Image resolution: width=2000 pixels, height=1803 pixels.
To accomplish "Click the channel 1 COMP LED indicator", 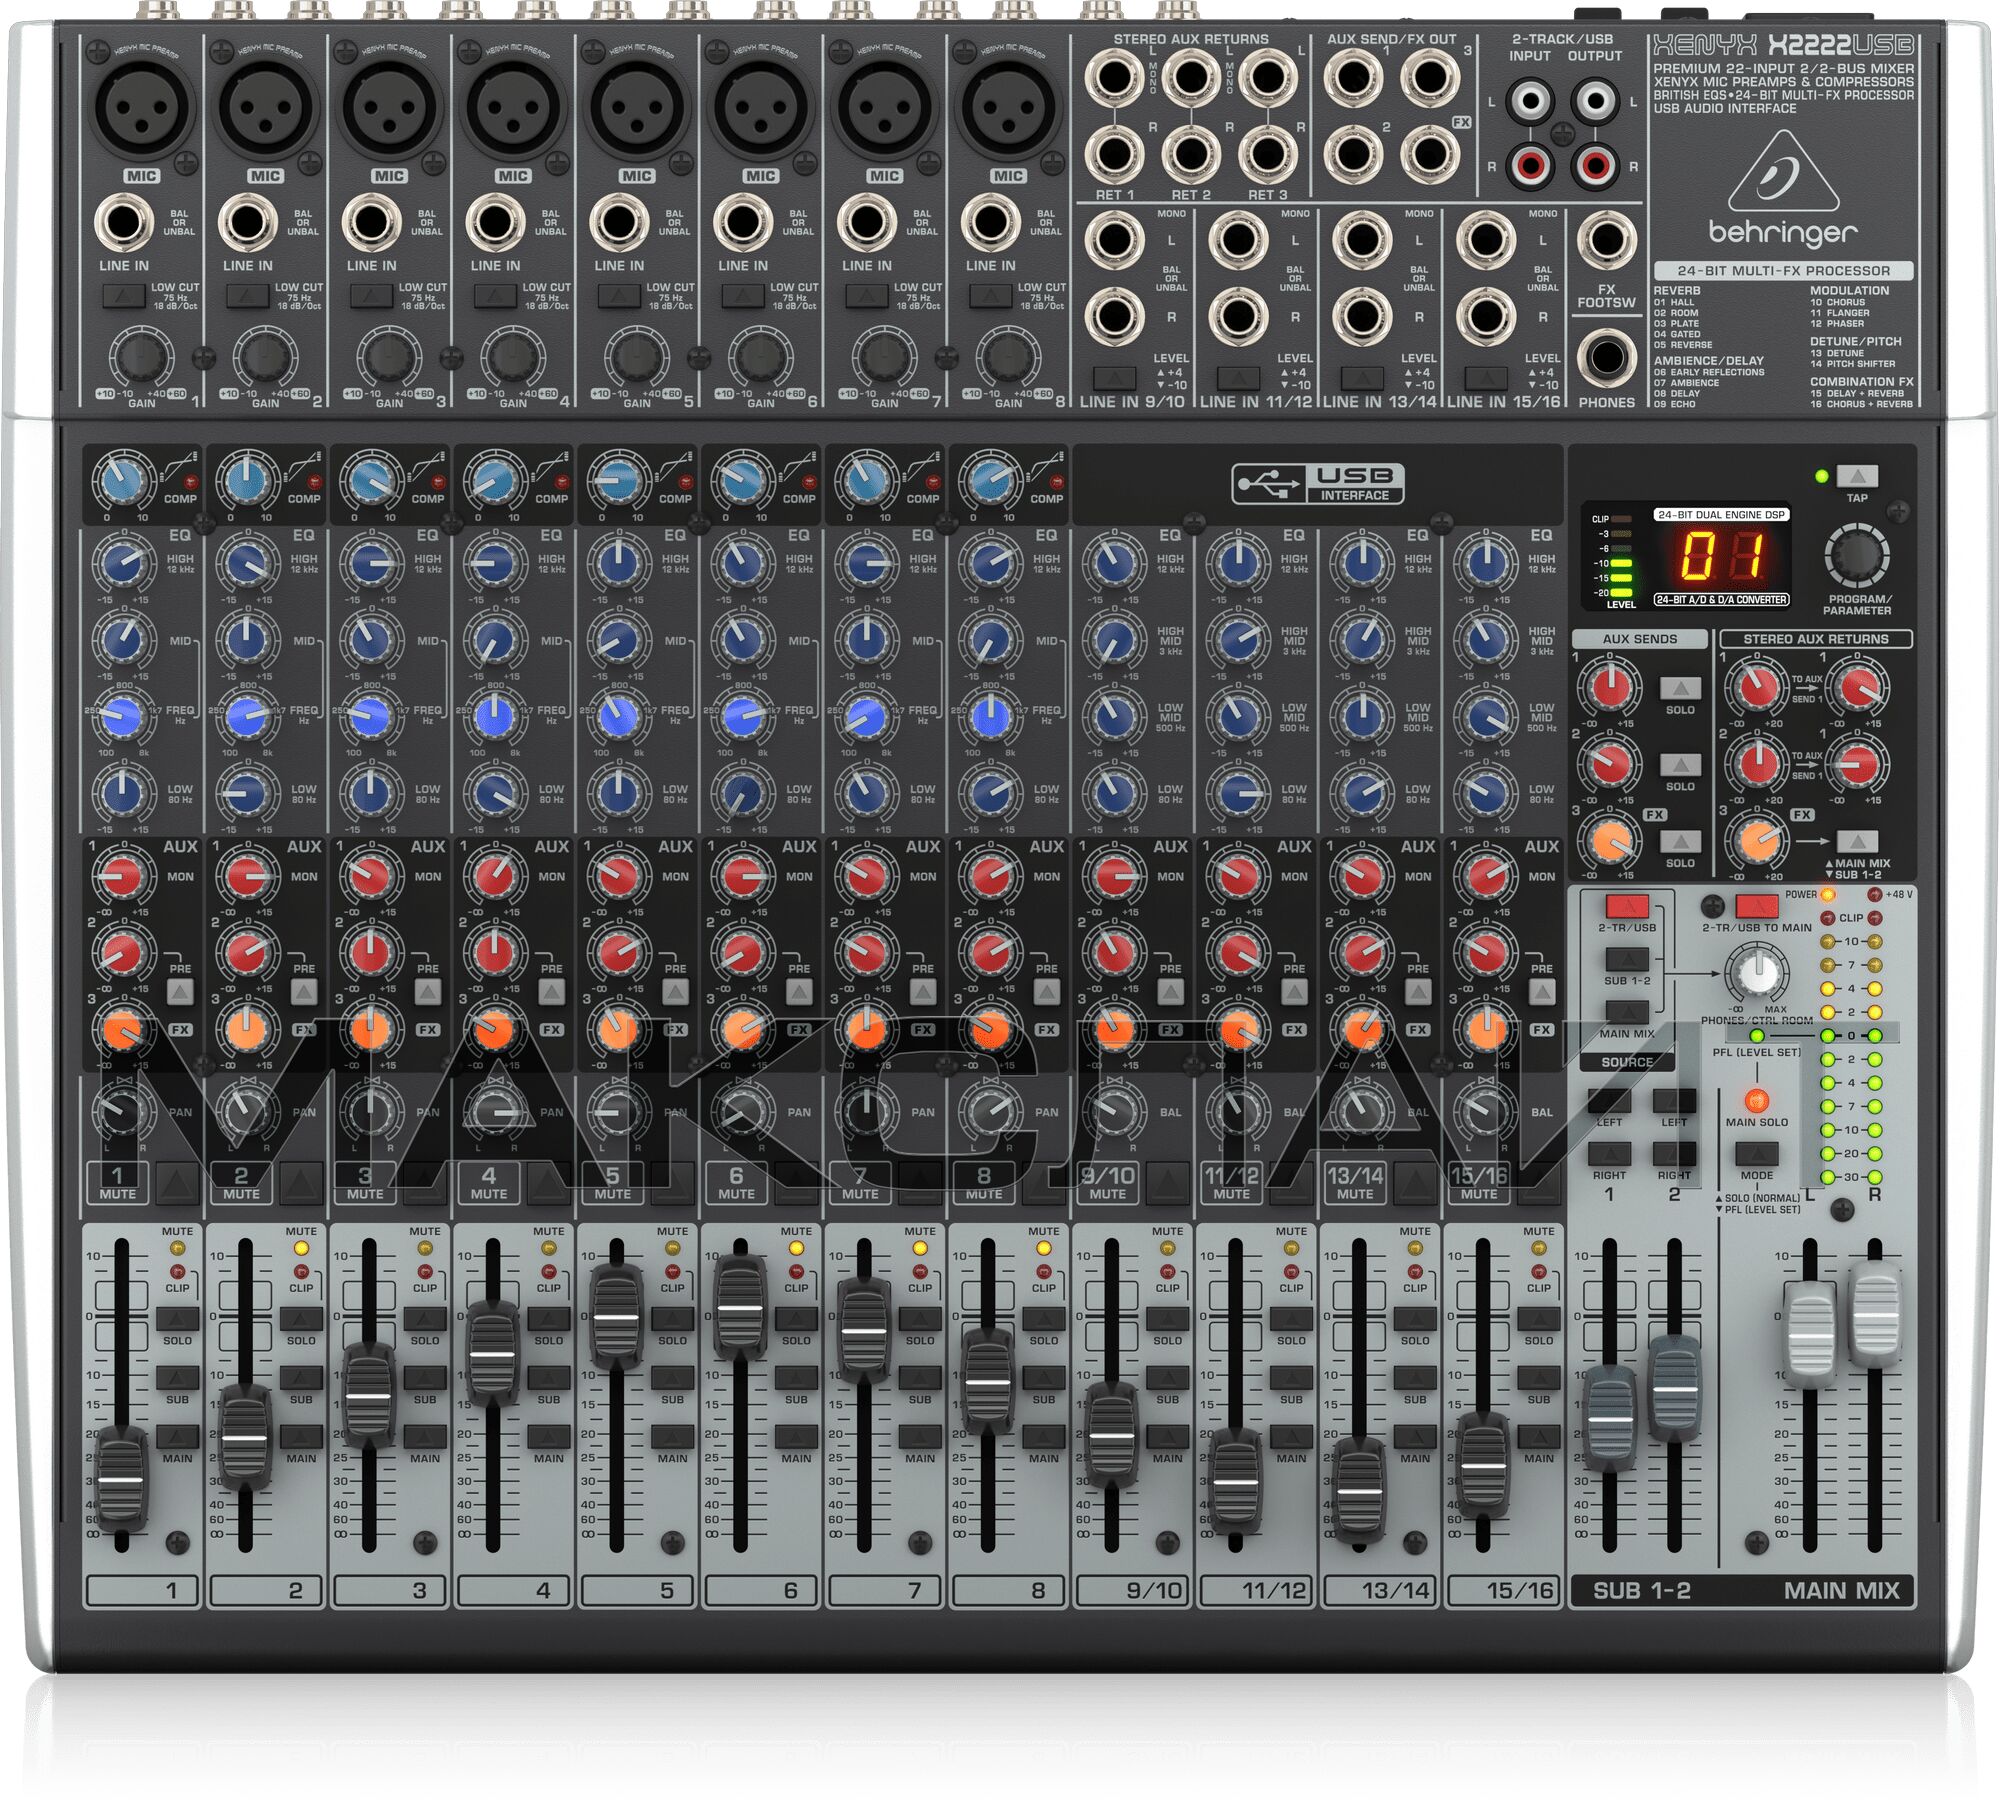I will click(190, 482).
